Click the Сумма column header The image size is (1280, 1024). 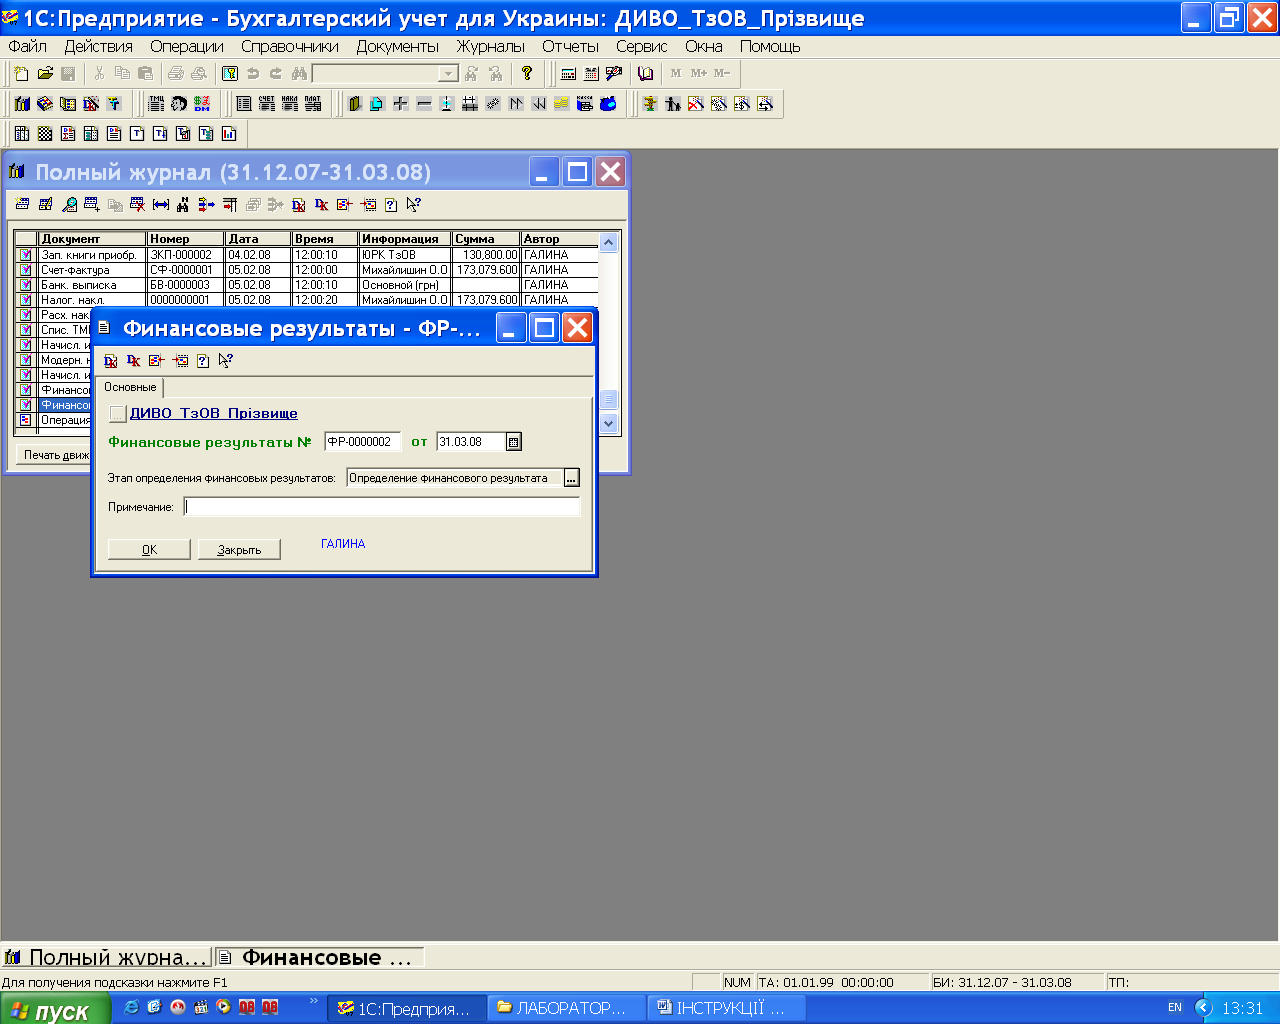click(487, 239)
